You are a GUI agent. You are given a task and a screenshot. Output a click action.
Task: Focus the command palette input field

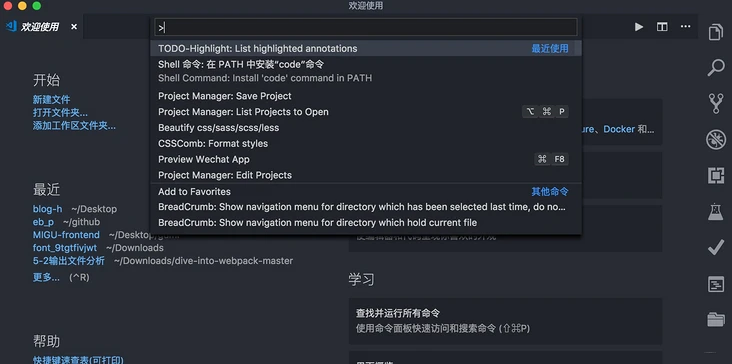point(366,28)
